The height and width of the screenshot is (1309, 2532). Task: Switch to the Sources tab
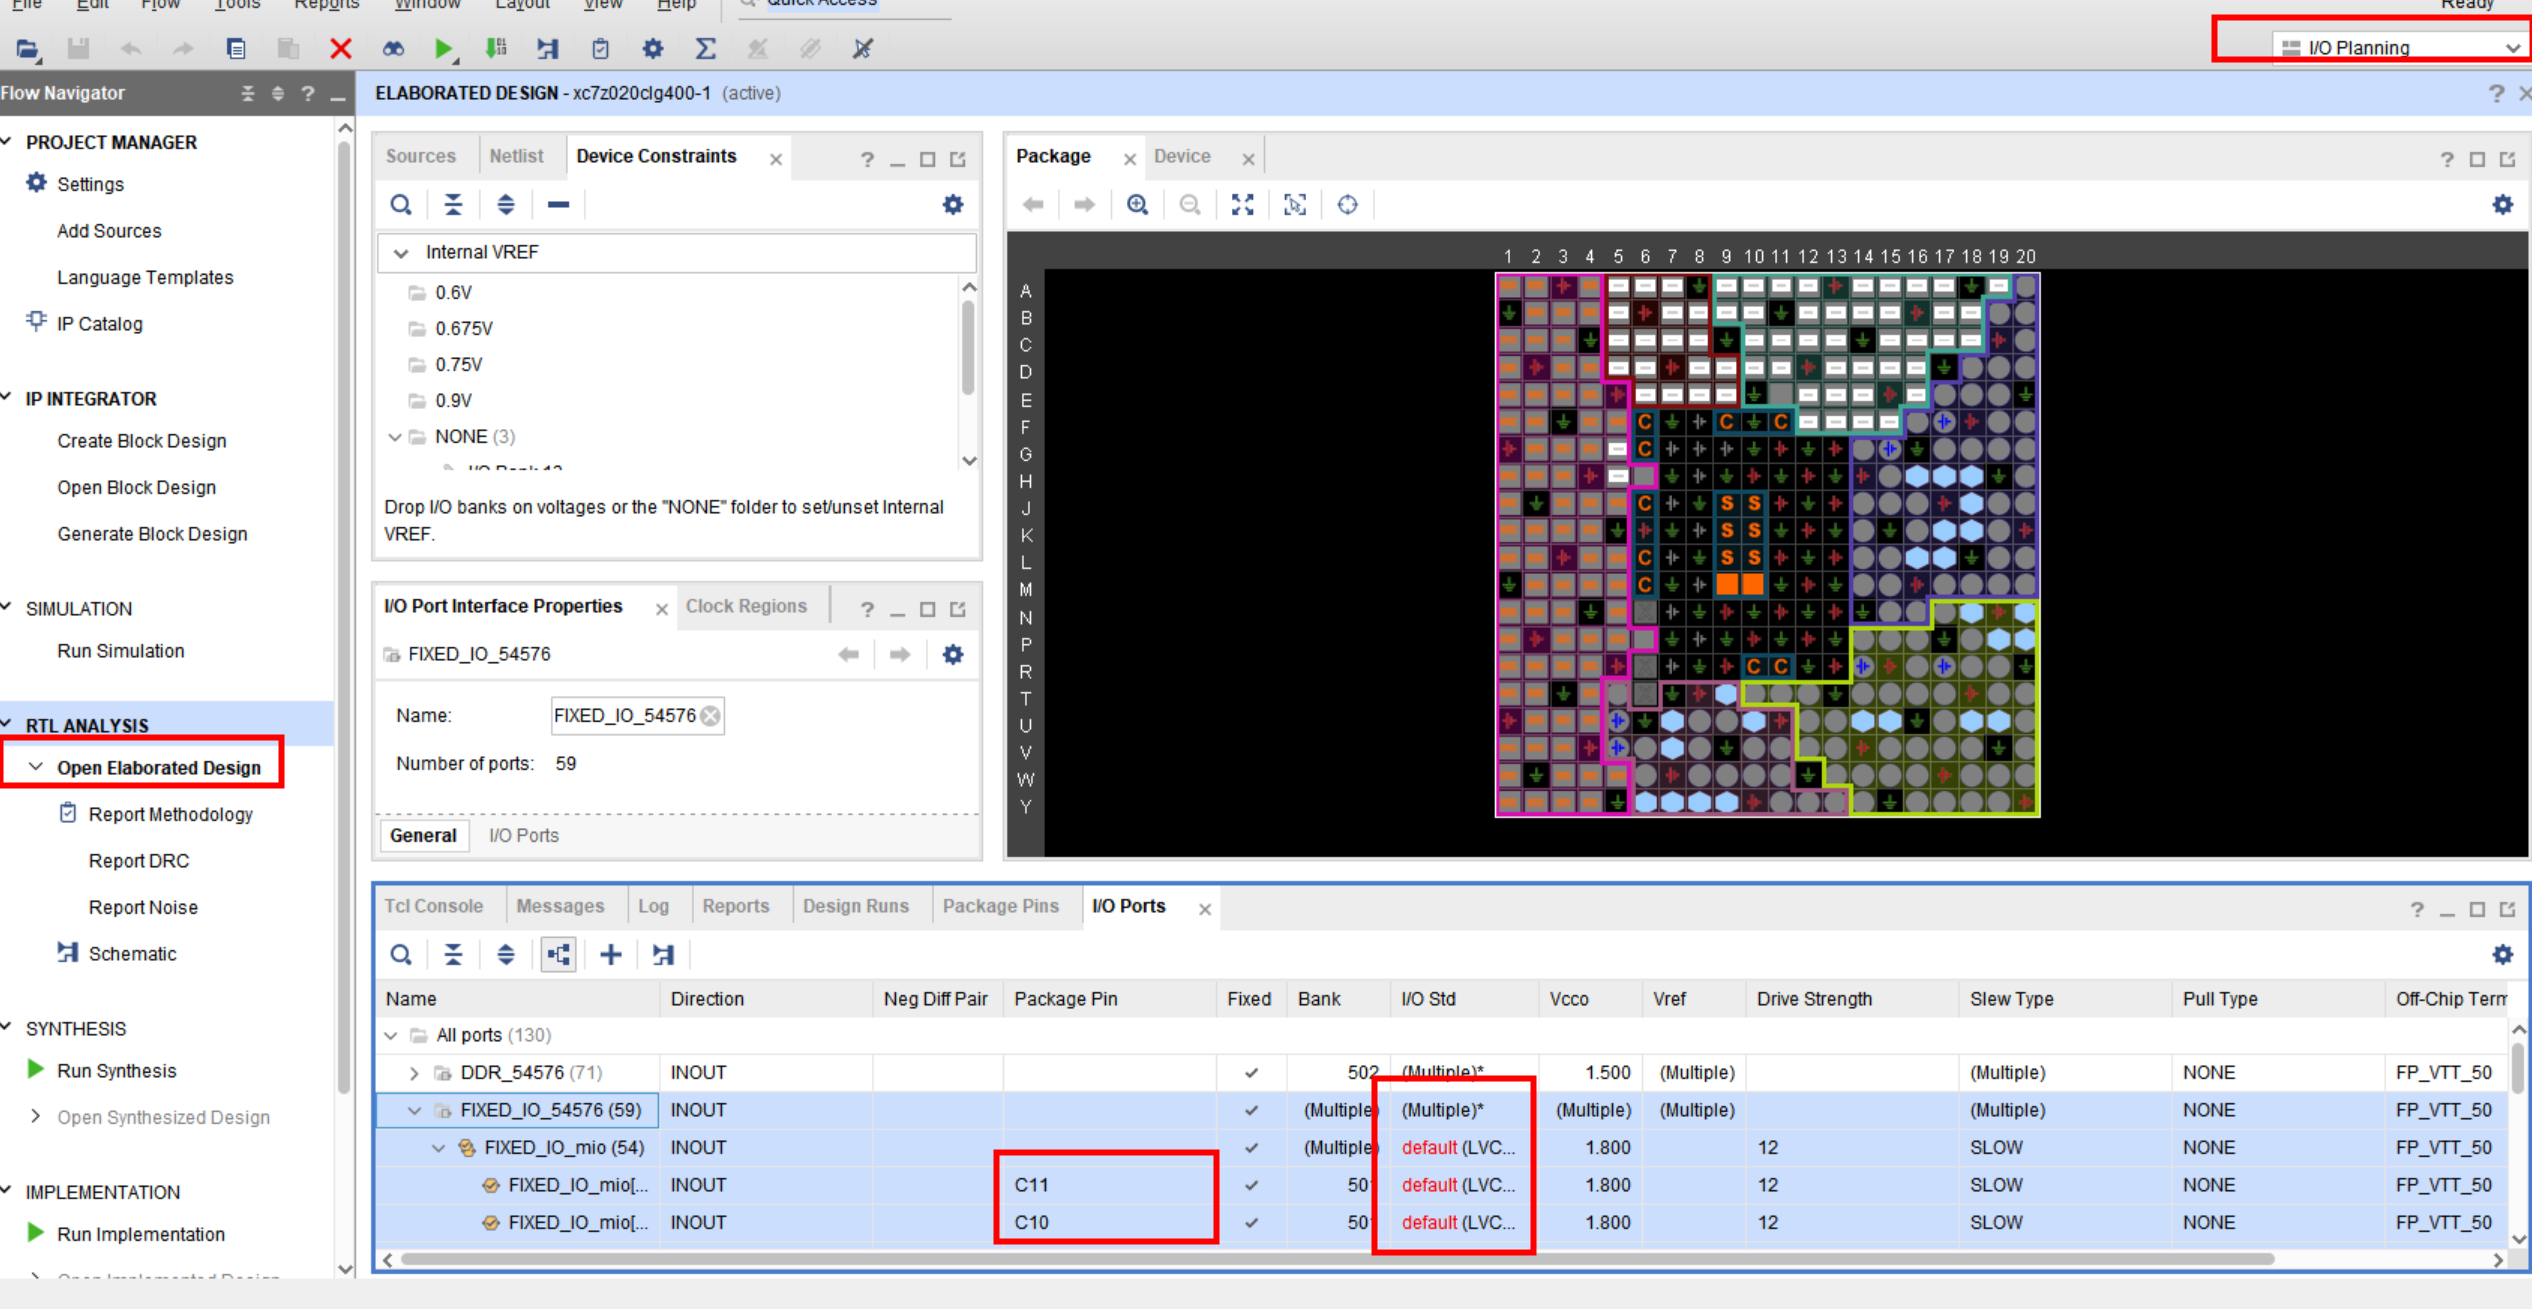click(421, 157)
